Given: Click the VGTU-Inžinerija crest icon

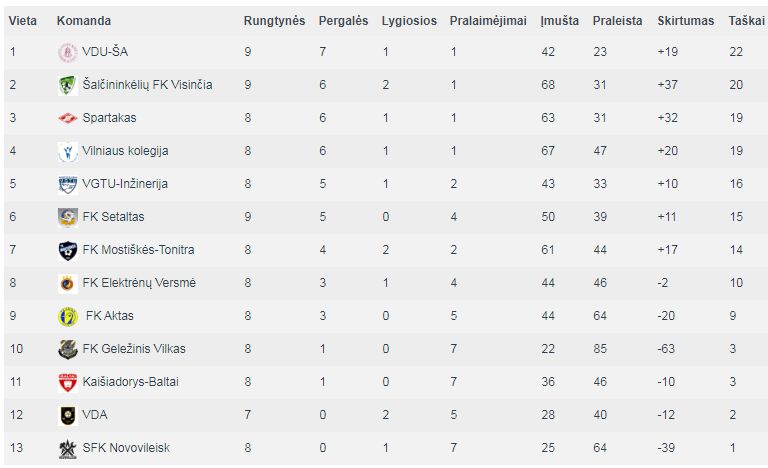Looking at the screenshot, I should [x=68, y=184].
